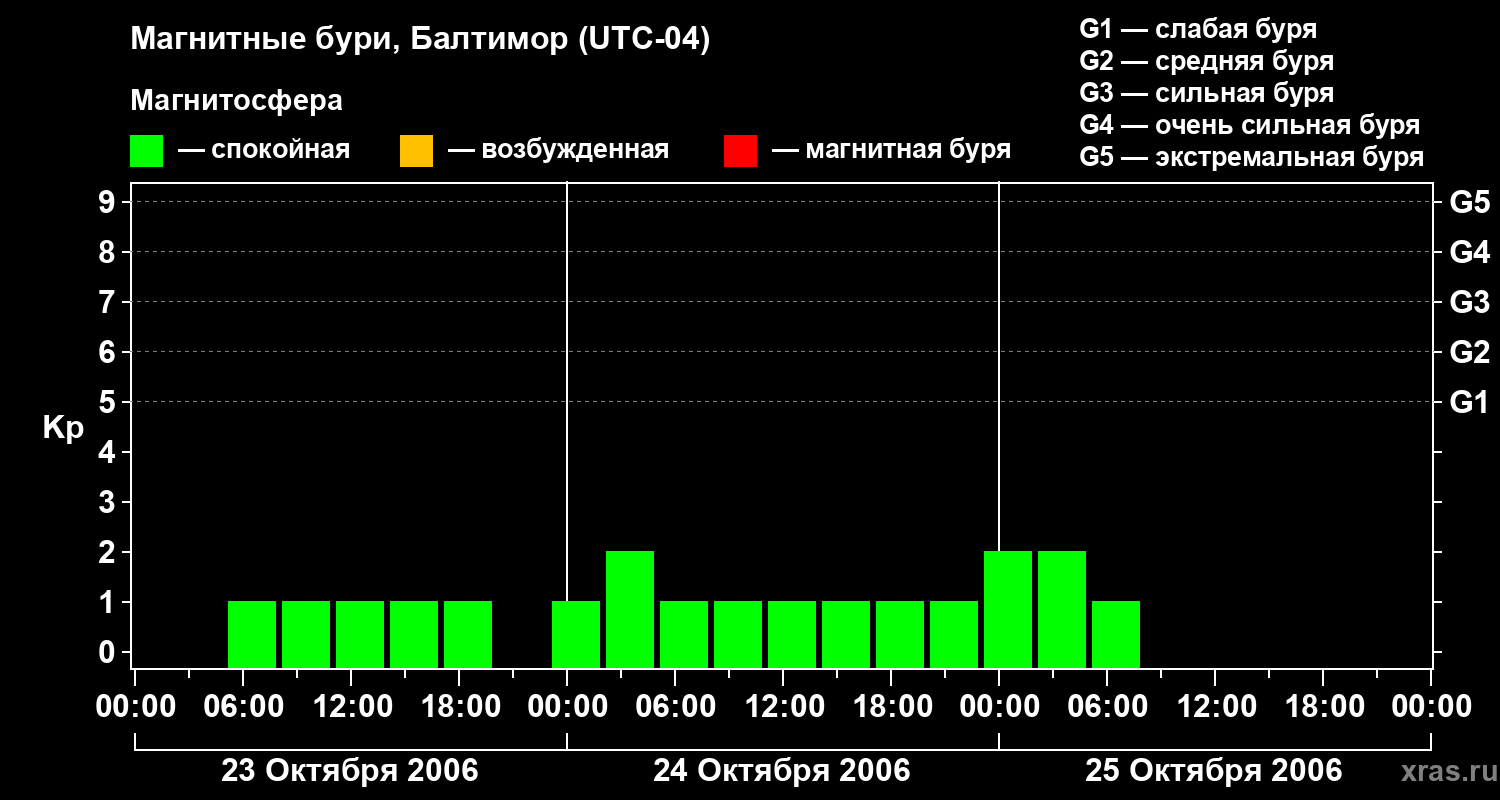1500x800 pixels.
Task: Click the 'Kp' axis title
Action: pyautogui.click(x=63, y=428)
